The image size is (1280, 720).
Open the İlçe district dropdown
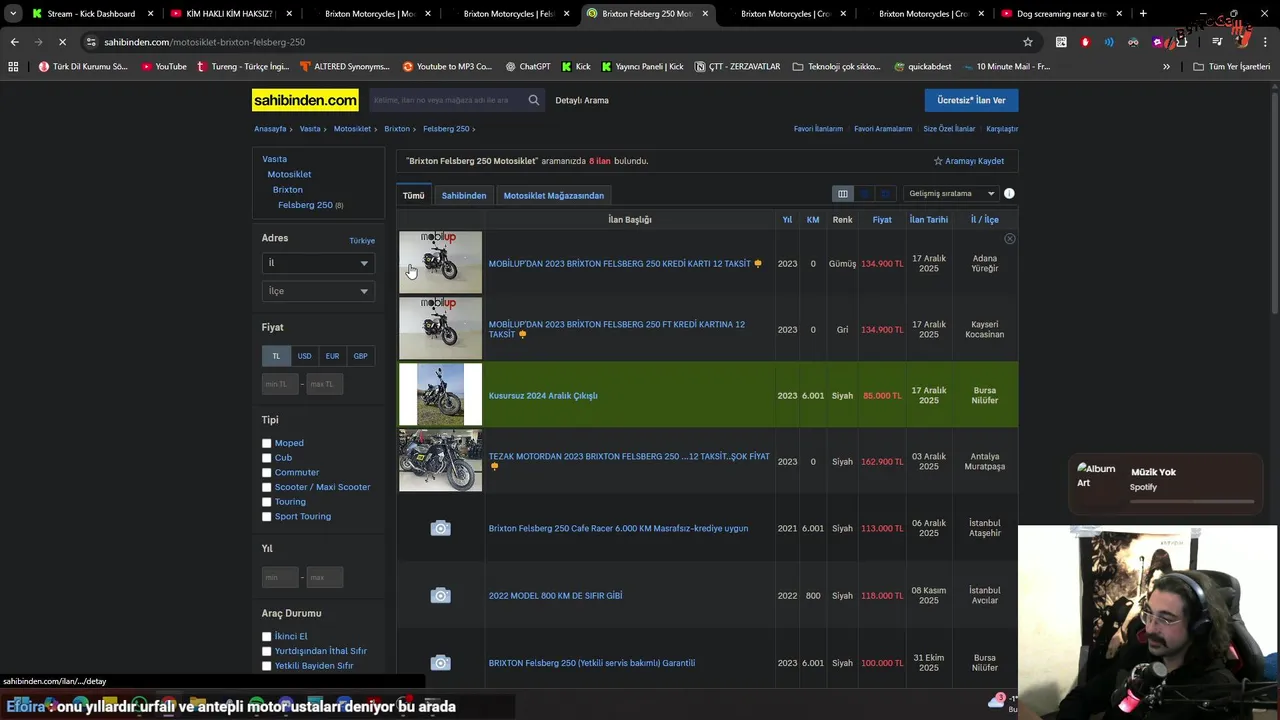click(318, 291)
